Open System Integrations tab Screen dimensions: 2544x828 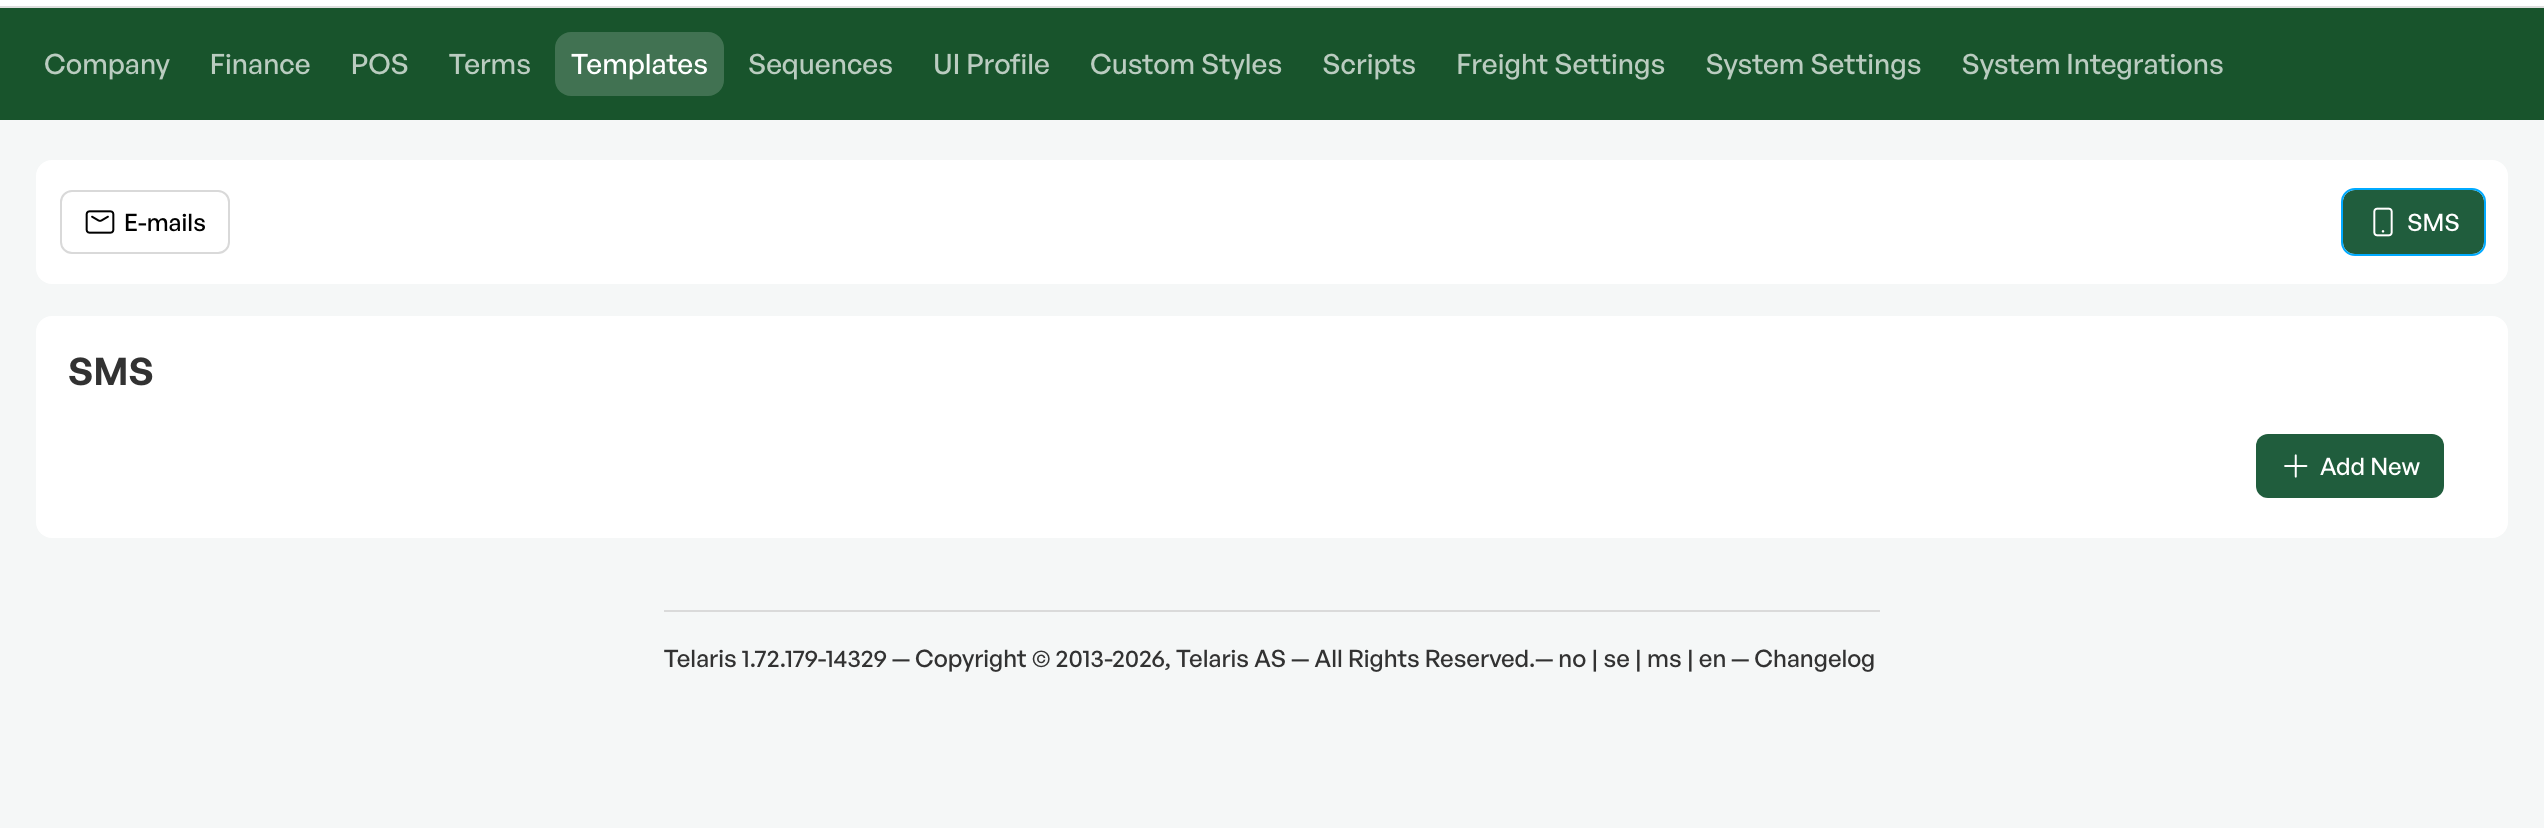click(2092, 64)
